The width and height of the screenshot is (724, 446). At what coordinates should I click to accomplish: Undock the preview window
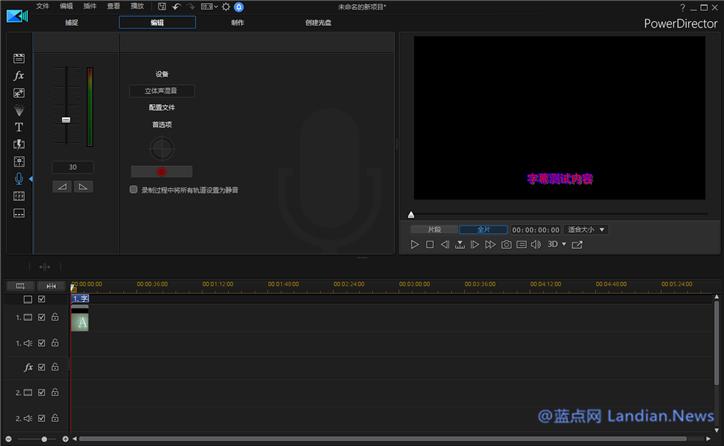pyautogui.click(x=577, y=244)
